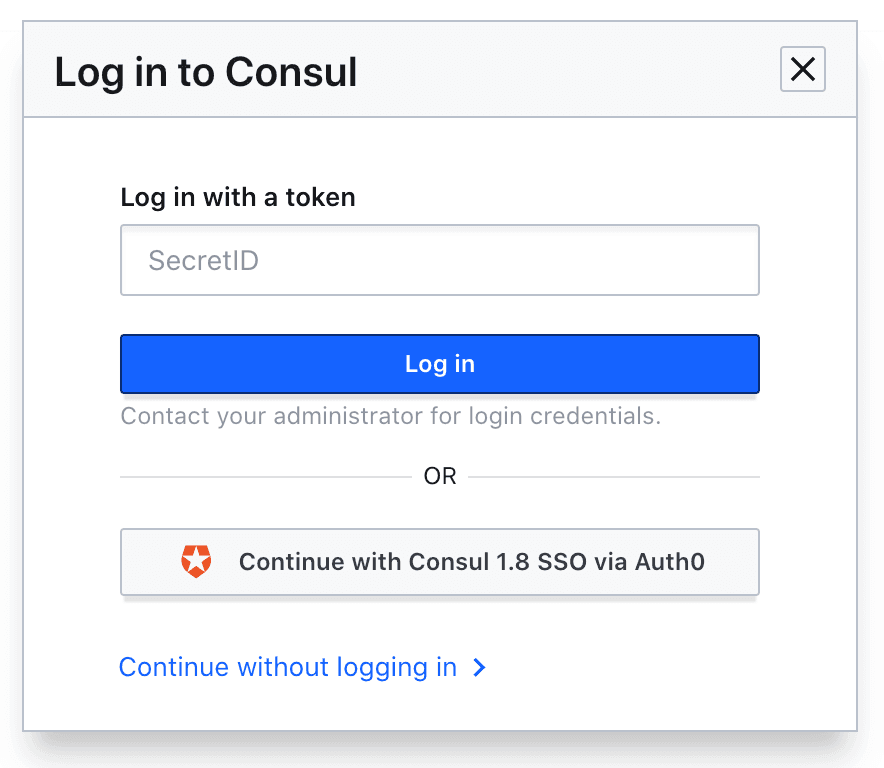Close the Log in to Consul dialog

coord(802,70)
